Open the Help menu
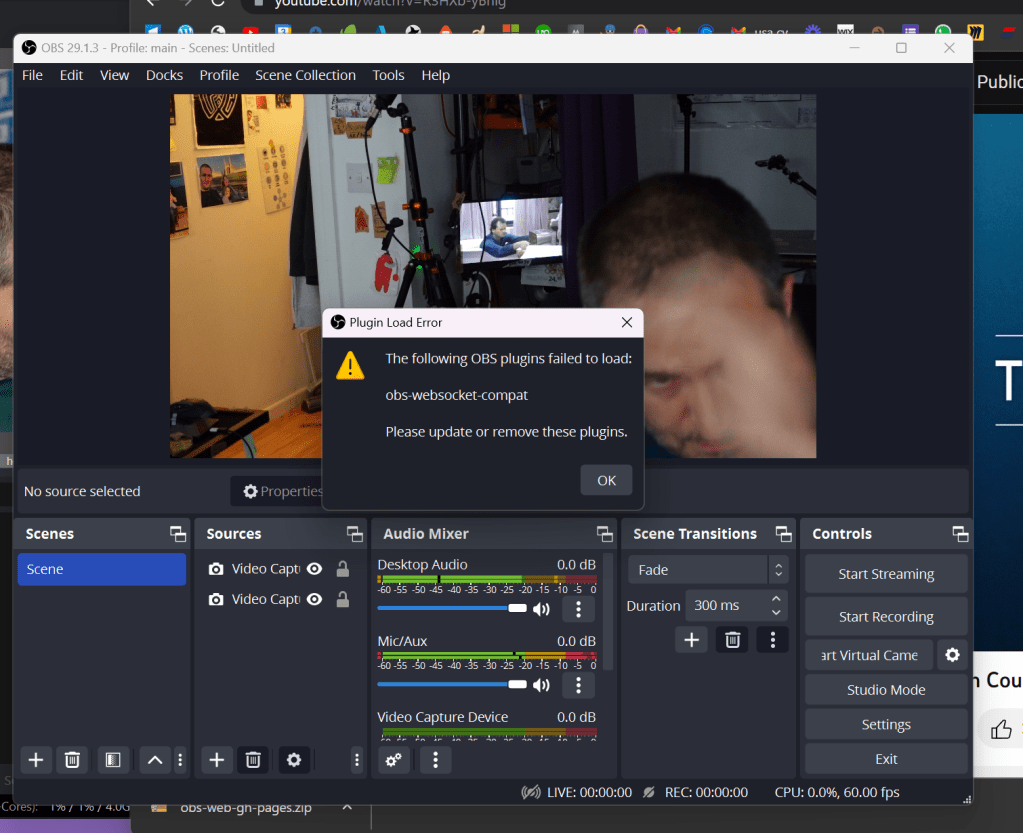 pos(435,75)
